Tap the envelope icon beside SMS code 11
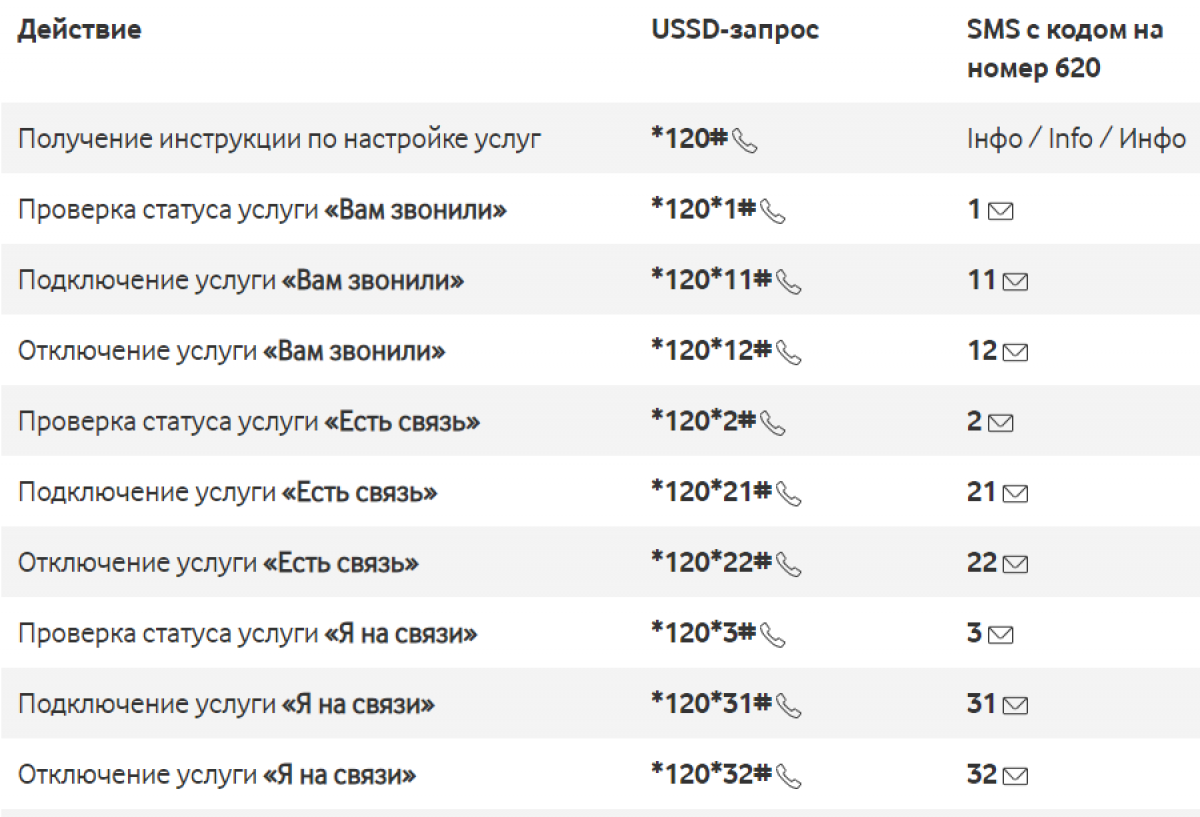Screen dimensions: 1200x817 point(1015,283)
